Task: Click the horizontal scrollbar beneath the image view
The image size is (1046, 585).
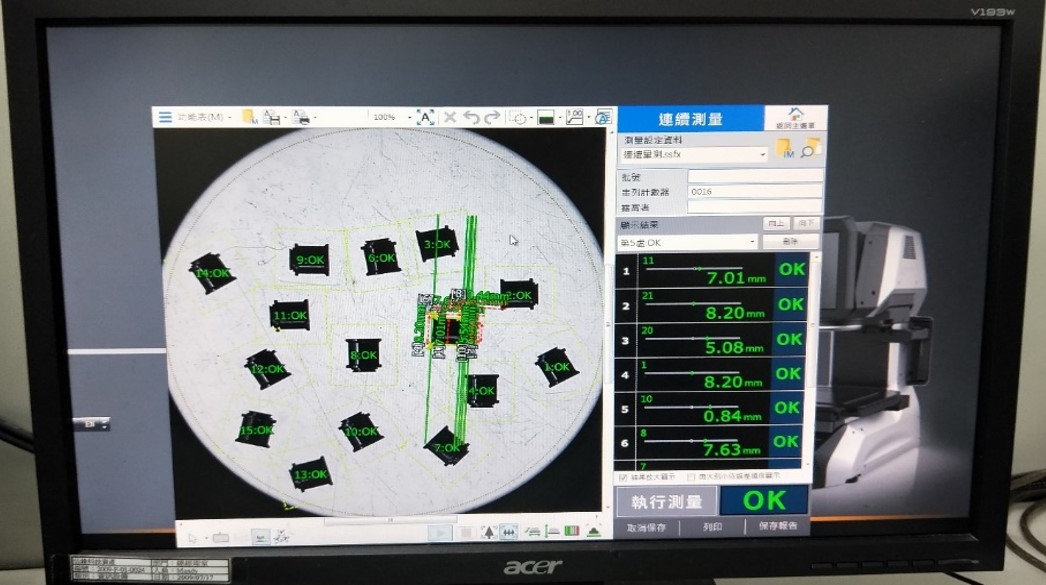Action: point(390,521)
